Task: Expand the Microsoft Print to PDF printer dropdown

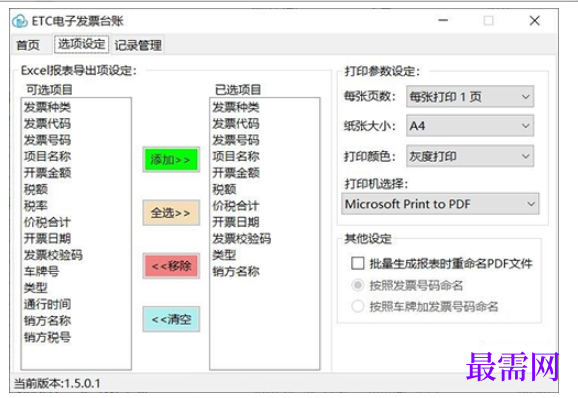Action: point(440,204)
